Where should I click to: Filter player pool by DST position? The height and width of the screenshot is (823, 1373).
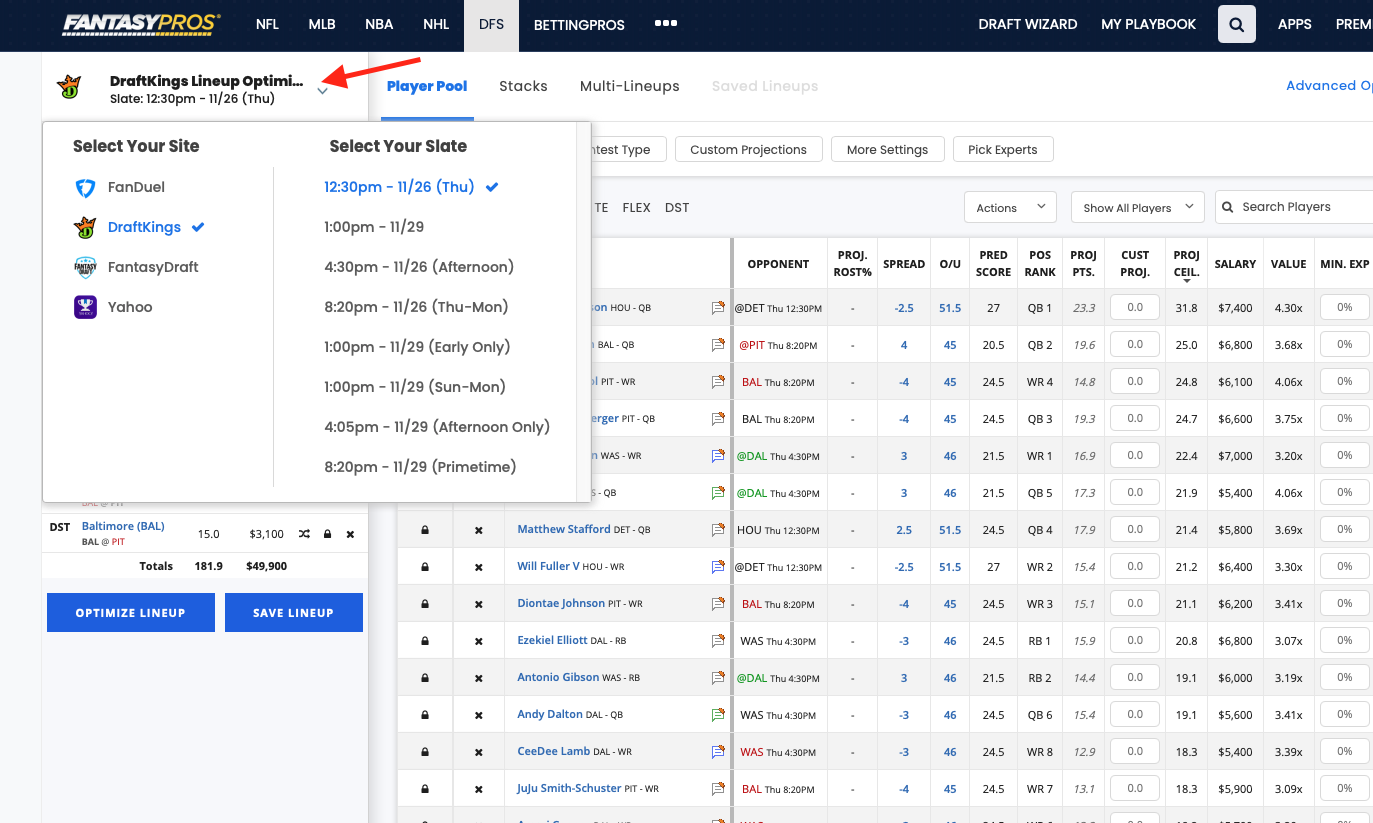pyautogui.click(x=677, y=208)
